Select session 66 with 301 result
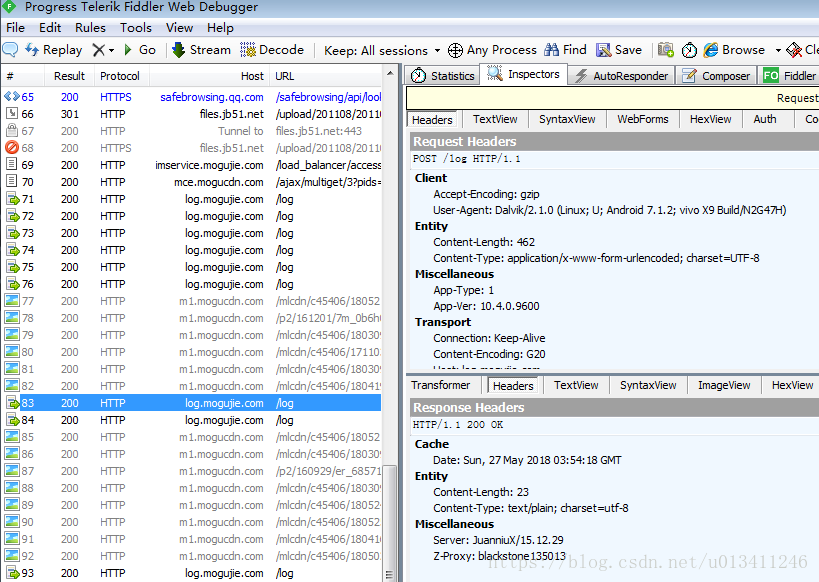Screen dimensions: 819x582 pos(192,114)
